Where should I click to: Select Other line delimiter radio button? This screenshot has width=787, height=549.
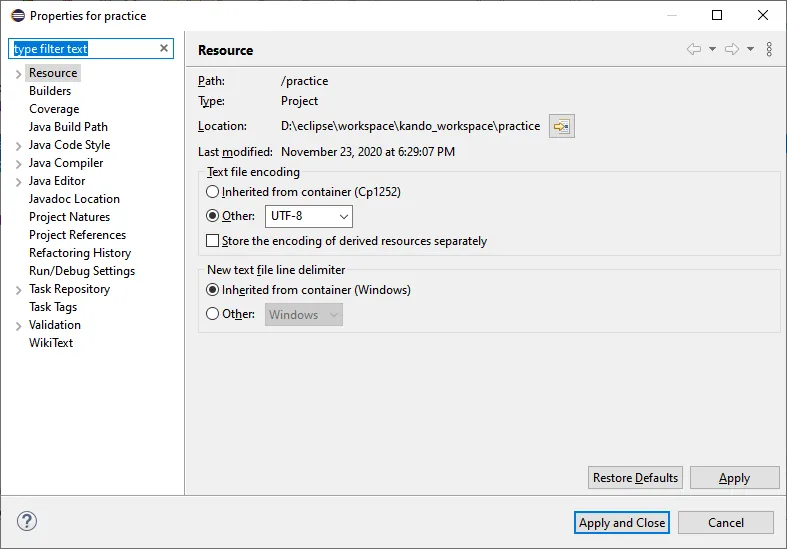coord(212,314)
